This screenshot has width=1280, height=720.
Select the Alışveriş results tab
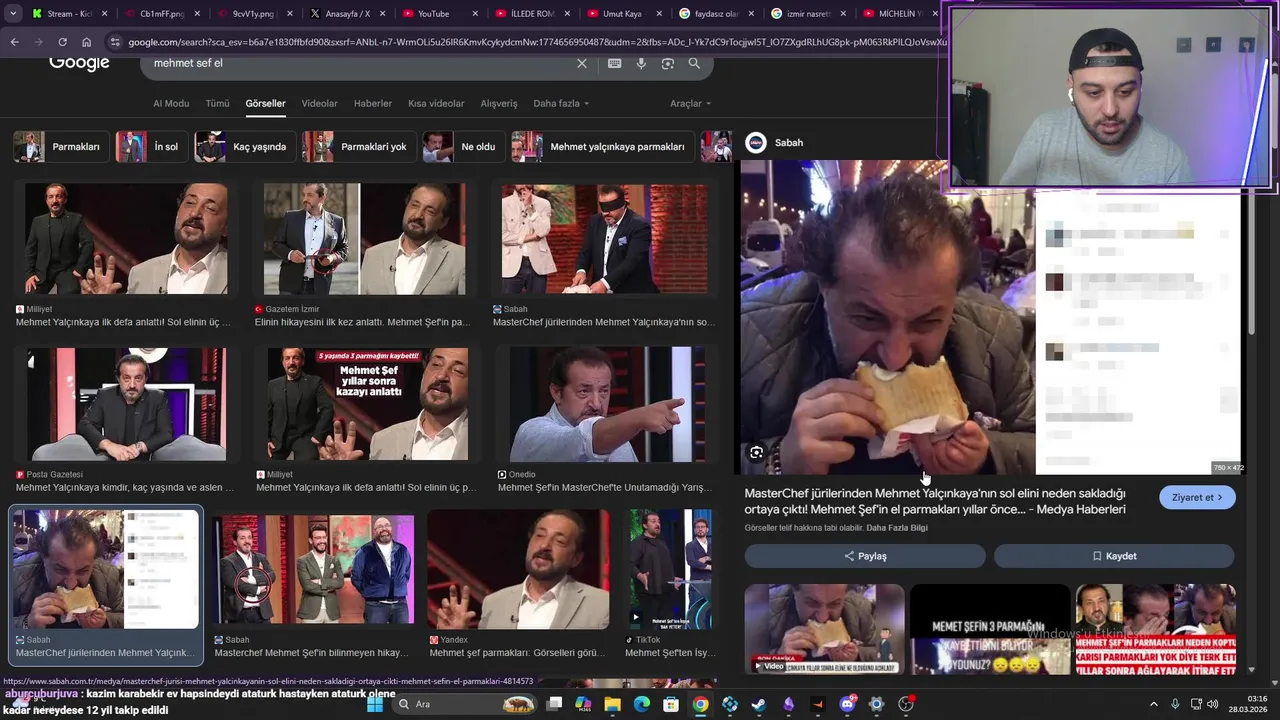pyautogui.click(x=499, y=103)
